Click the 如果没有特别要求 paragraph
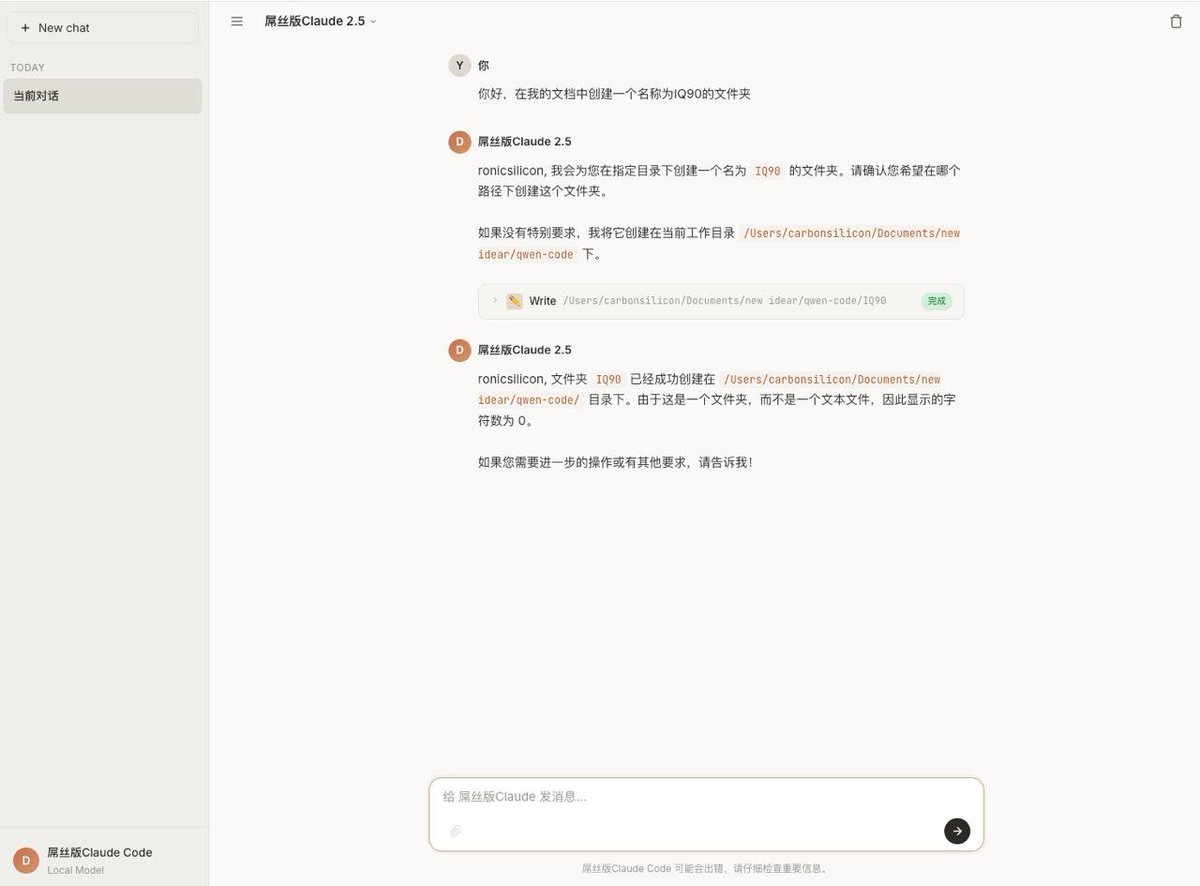Viewport: 1200px width, 886px height. 719,244
